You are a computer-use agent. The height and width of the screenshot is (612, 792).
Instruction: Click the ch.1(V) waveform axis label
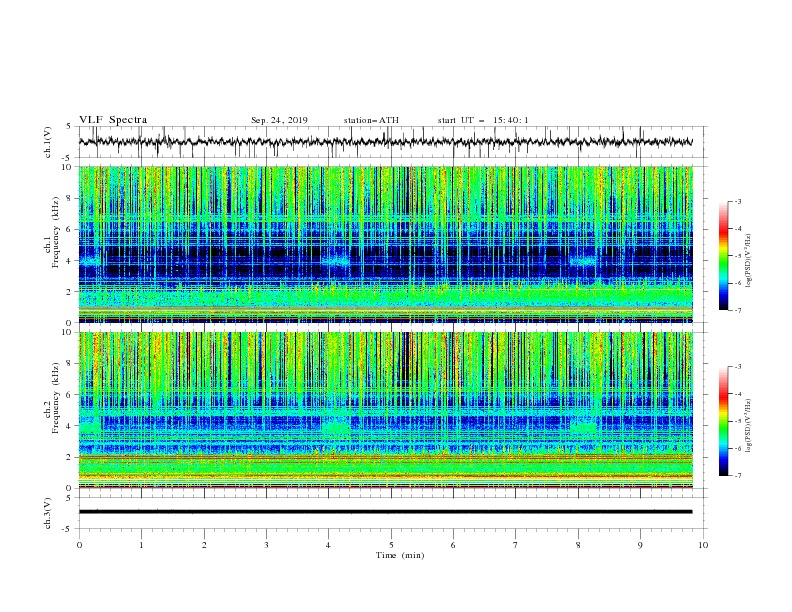point(48,142)
